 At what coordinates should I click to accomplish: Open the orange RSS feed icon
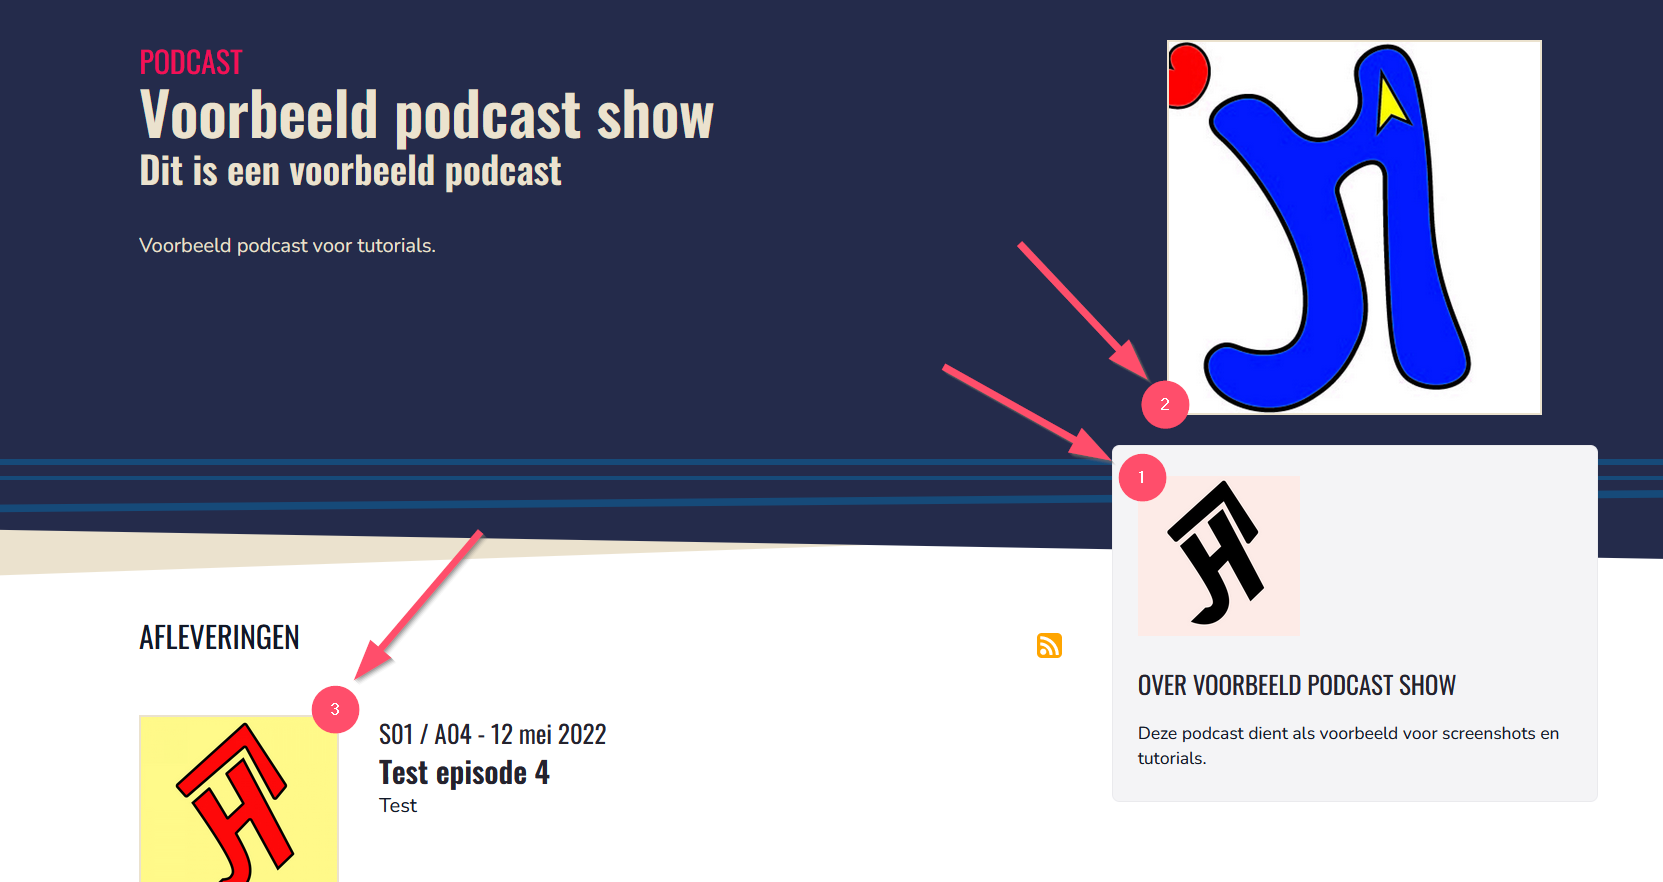(1049, 645)
